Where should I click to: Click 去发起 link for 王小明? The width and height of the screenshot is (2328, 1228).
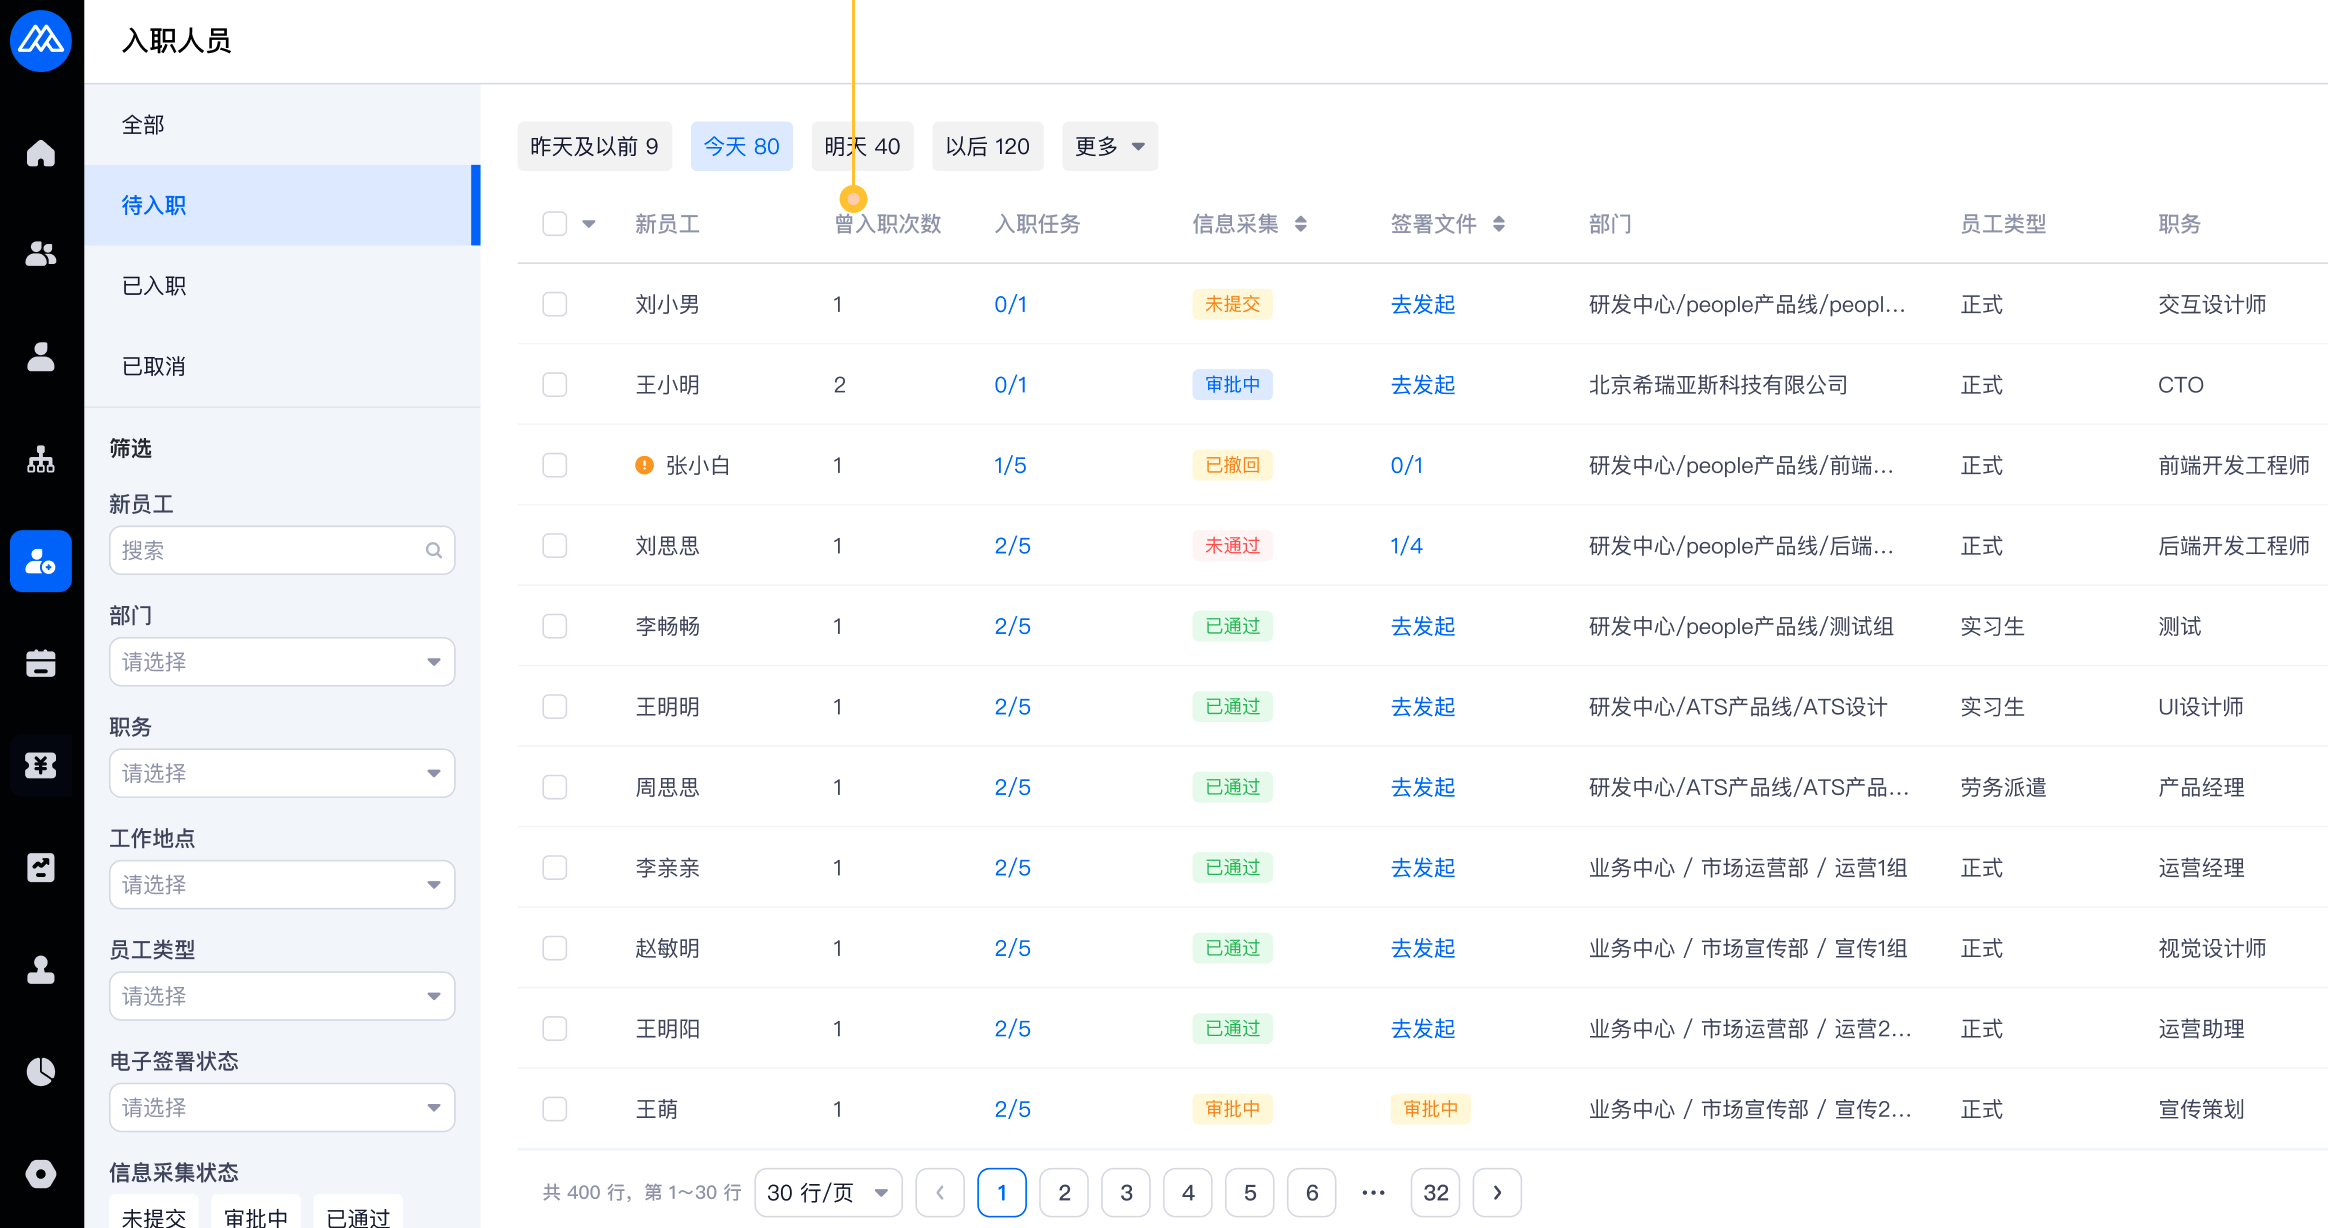(x=1422, y=385)
